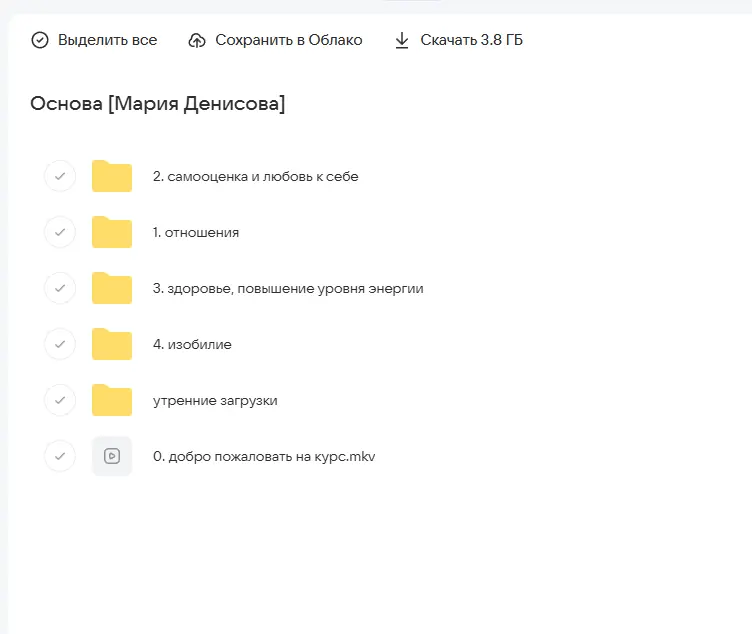Screen dimensions: 752x634
Task: Open the 3. здоровье, повышение уровня энергии folder name
Action: click(288, 289)
